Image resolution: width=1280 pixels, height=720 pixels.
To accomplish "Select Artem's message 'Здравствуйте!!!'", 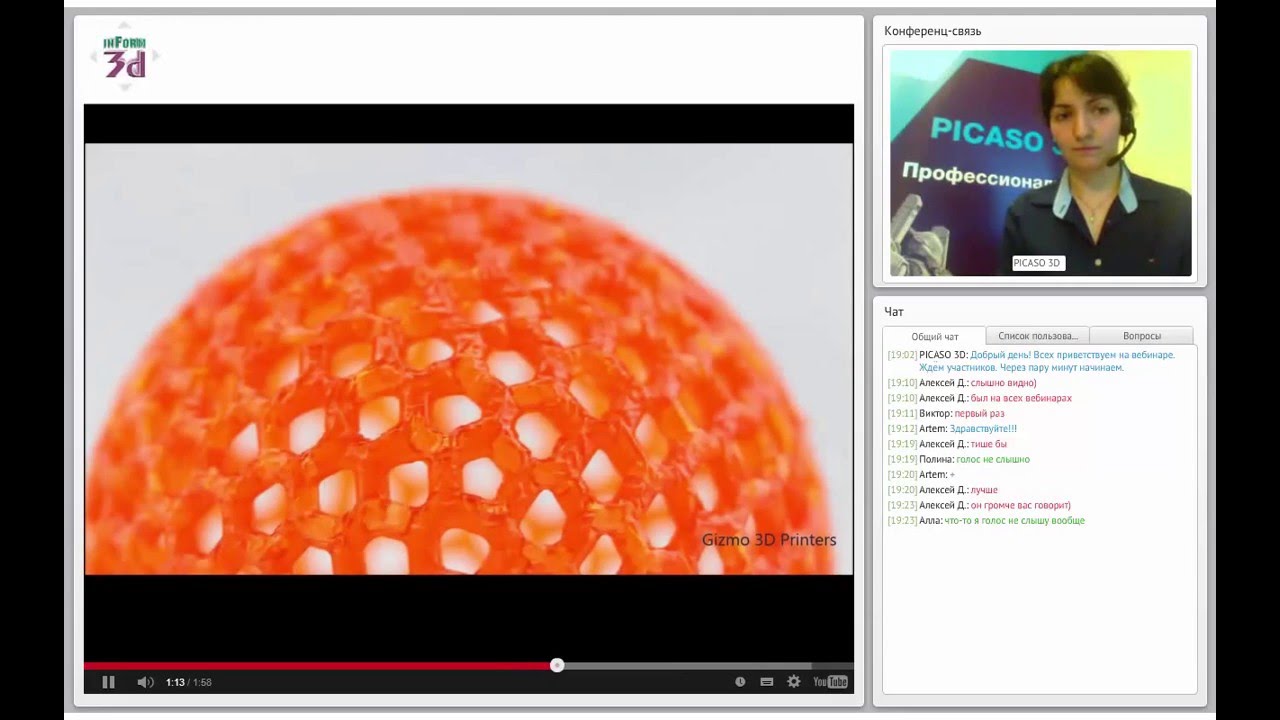I will tap(983, 429).
